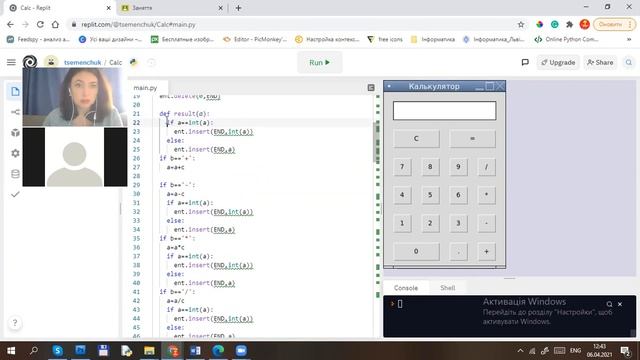Viewport: 640px width, 360px height.
Task: Click calculator digit 4 button
Action: [x=402, y=195]
